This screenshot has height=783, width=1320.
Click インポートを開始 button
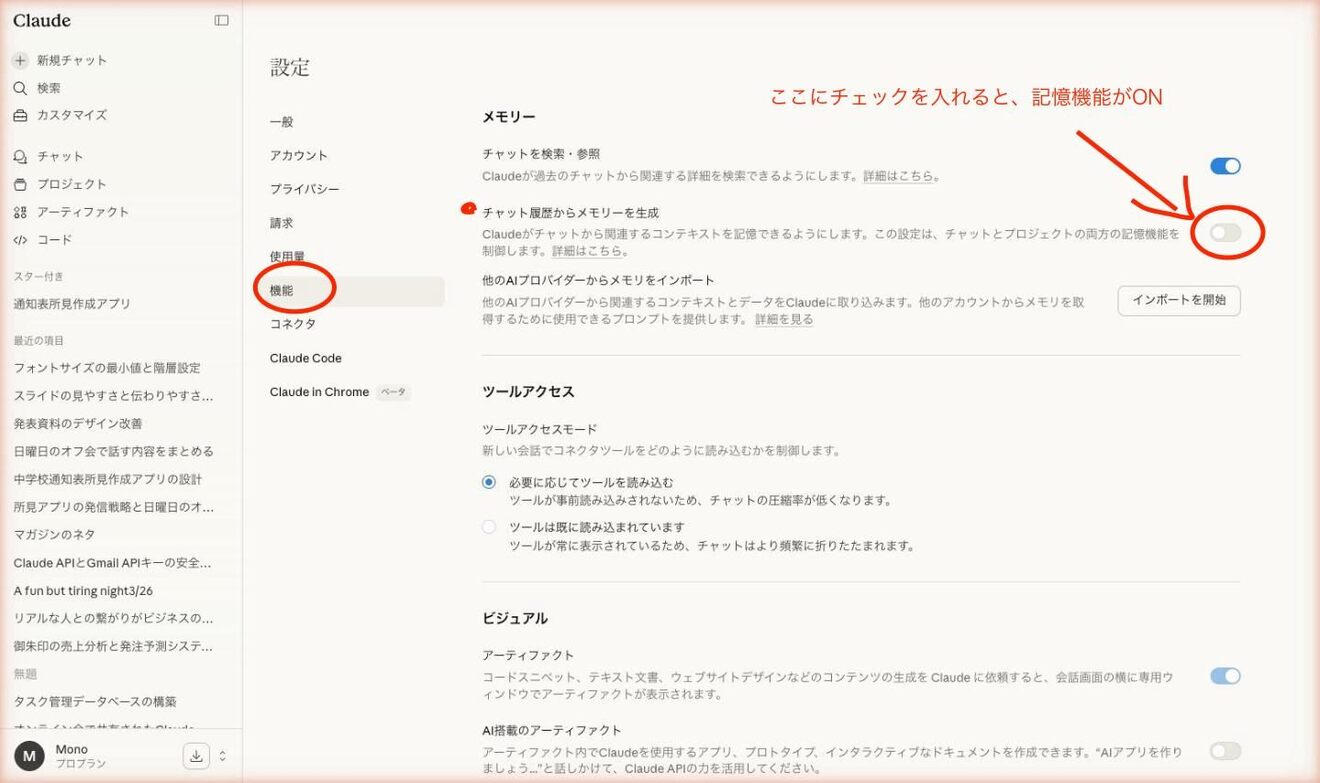click(1179, 300)
